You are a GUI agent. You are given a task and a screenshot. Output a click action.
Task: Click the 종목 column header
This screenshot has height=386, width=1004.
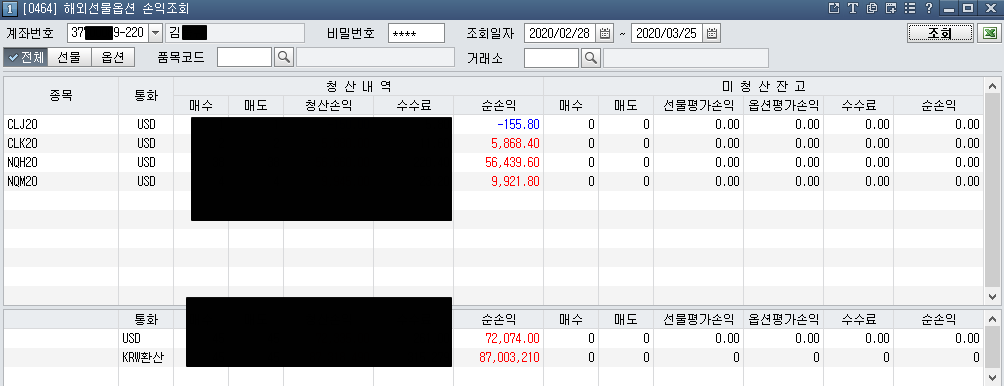[x=61, y=95]
